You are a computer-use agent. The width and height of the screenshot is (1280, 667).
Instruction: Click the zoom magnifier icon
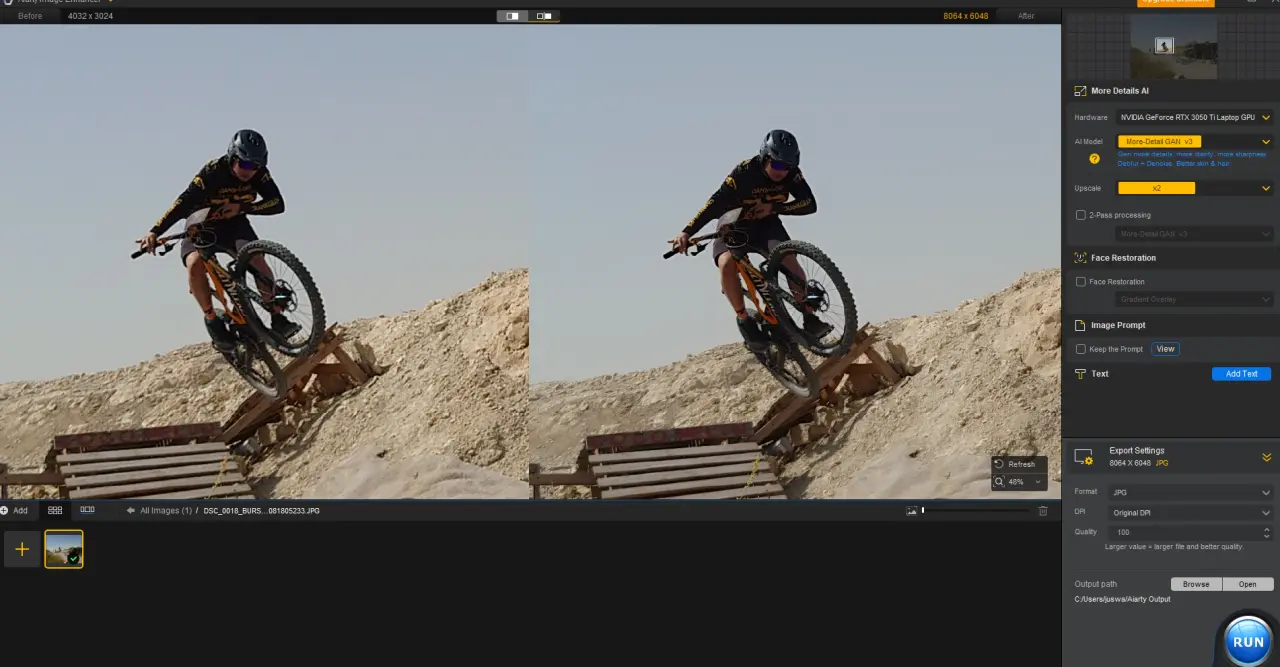coord(999,482)
